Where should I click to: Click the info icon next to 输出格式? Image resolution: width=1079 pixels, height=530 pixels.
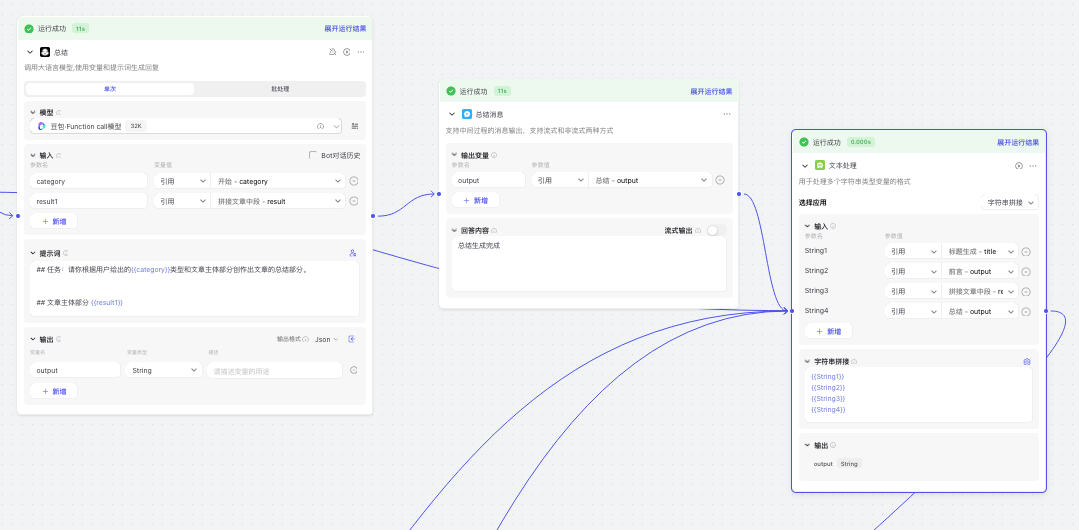(x=306, y=339)
